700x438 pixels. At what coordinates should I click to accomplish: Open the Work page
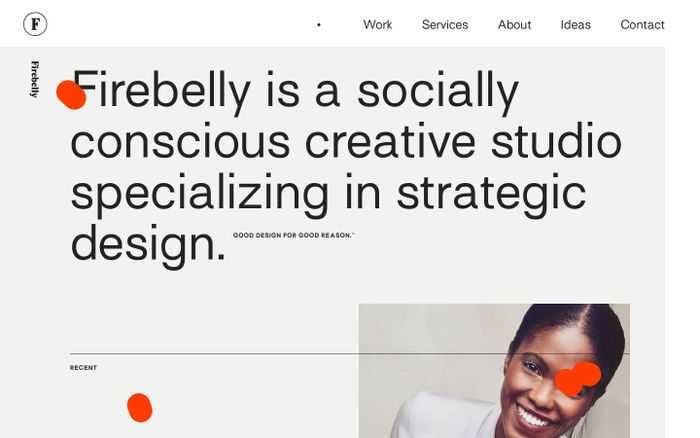click(x=377, y=25)
